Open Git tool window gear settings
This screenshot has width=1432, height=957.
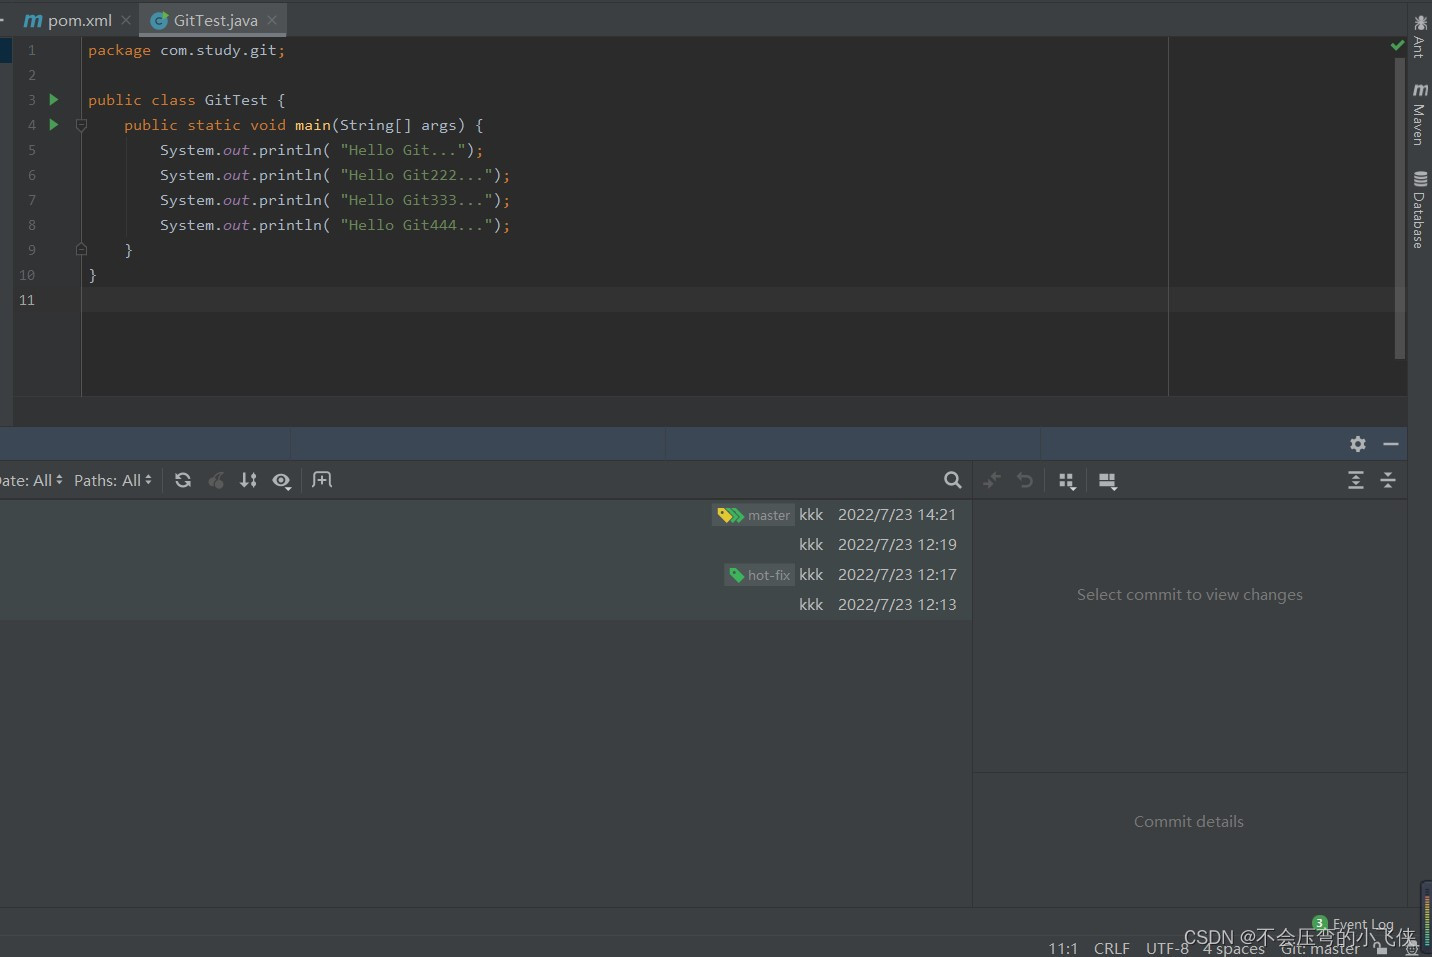1358,444
